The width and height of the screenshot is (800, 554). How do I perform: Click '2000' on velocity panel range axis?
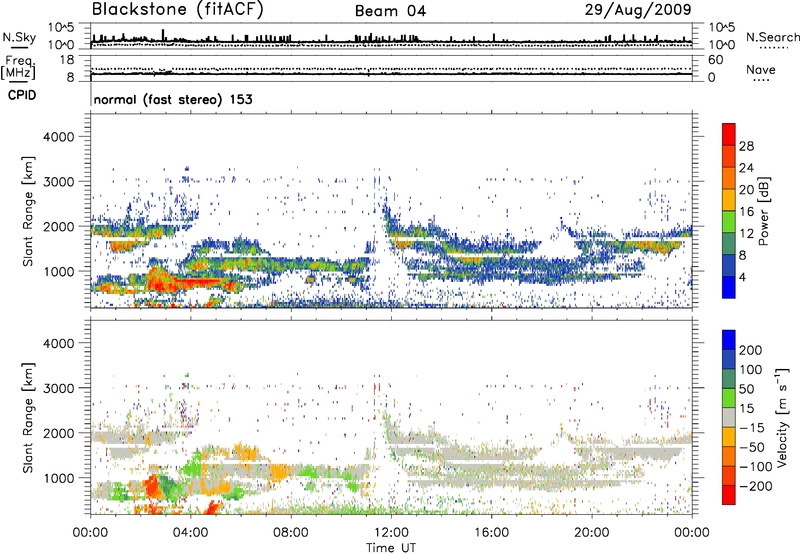click(58, 433)
